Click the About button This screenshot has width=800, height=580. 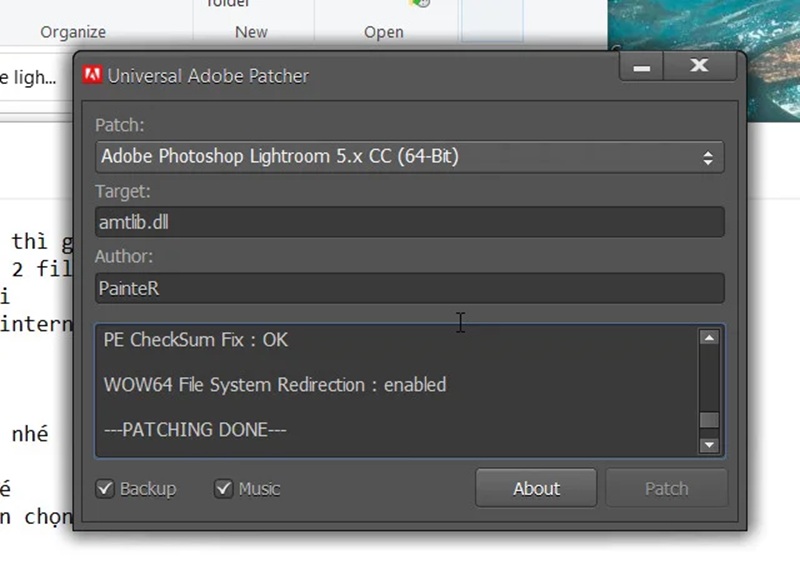535,488
